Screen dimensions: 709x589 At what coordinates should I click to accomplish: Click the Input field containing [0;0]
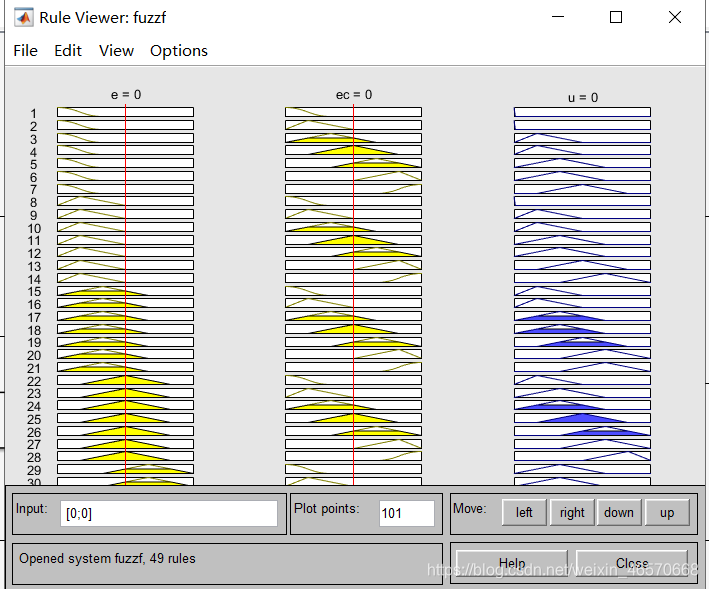click(169, 513)
